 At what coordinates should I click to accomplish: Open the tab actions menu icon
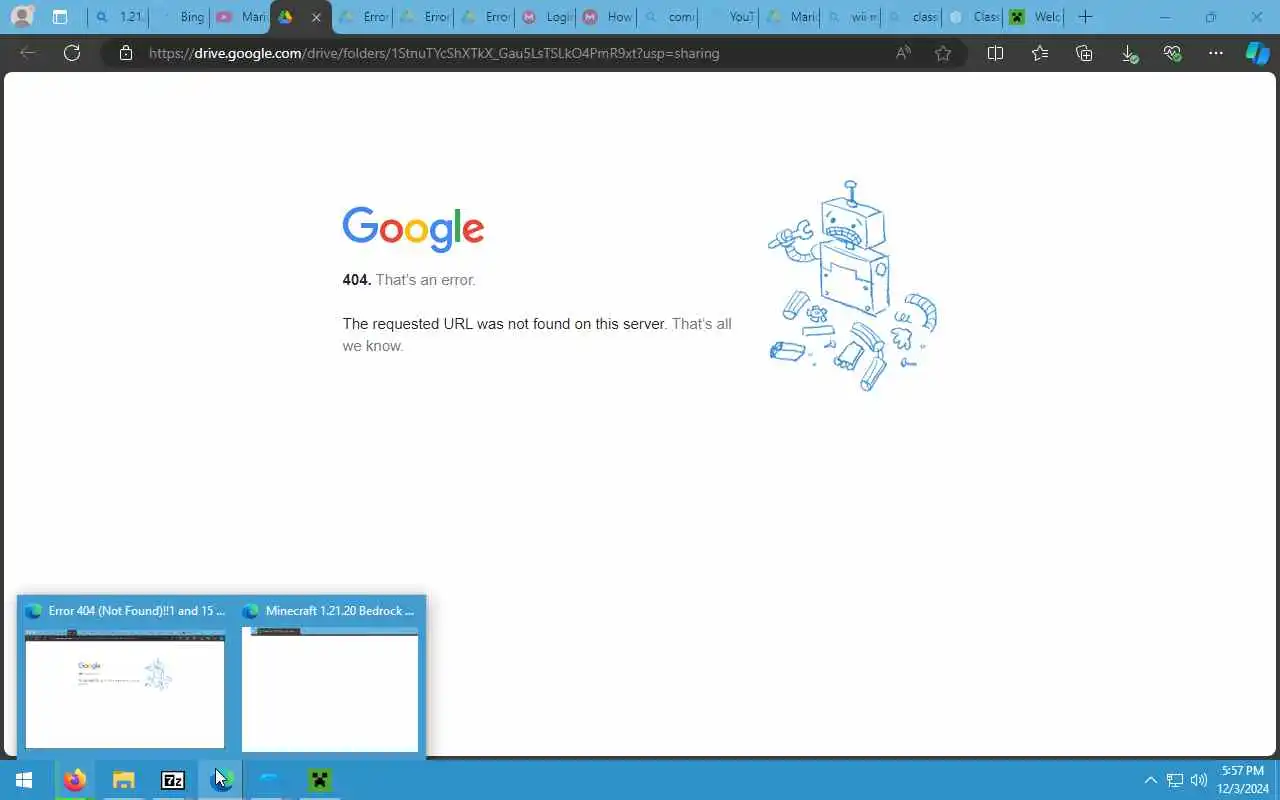pyautogui.click(x=60, y=17)
